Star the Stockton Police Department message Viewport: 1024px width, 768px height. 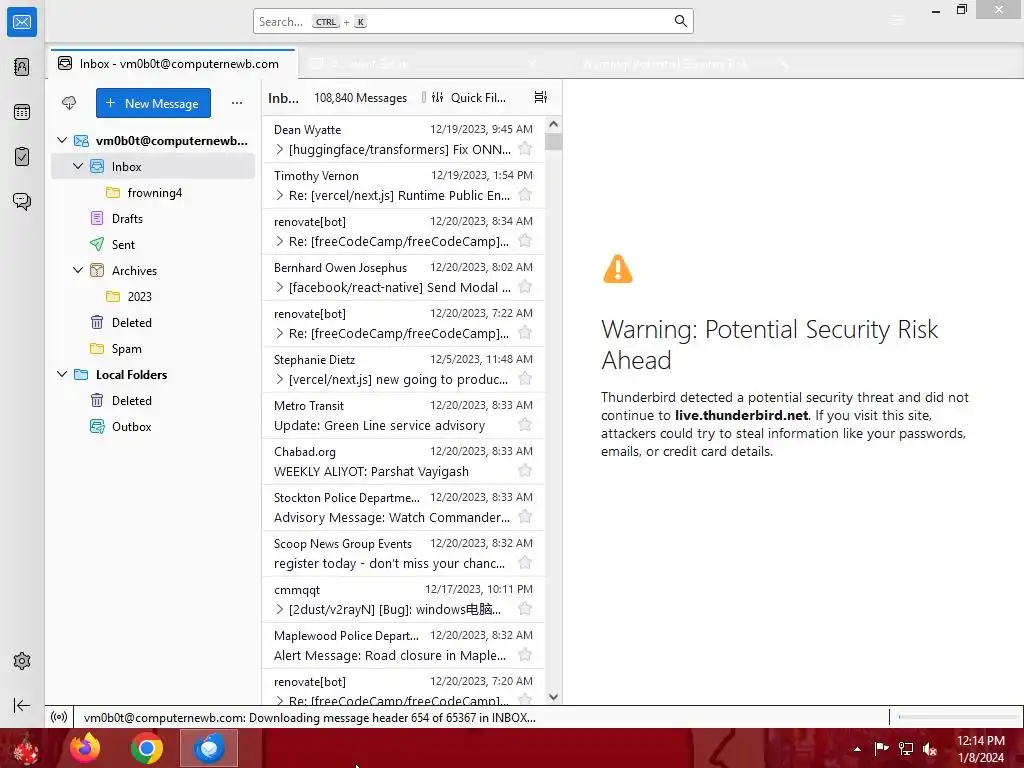(524, 517)
